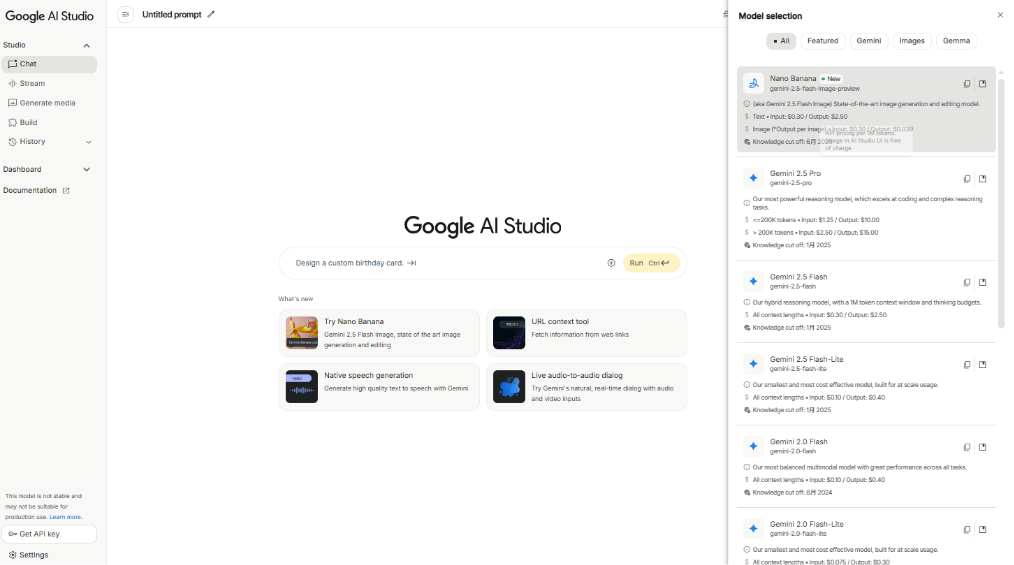Screen dimensions: 1014x565
Task: Expand the History chevron in the sidebar
Action: (89, 142)
